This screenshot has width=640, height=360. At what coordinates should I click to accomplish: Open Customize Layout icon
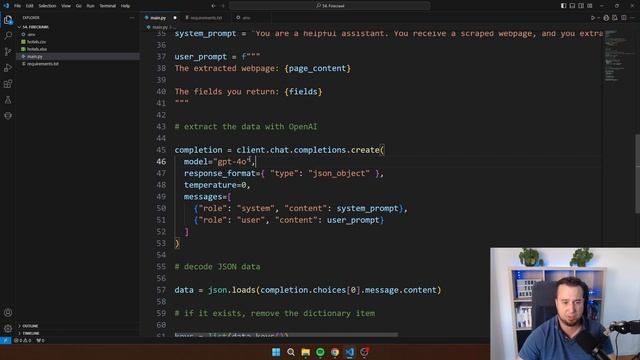pos(590,6)
